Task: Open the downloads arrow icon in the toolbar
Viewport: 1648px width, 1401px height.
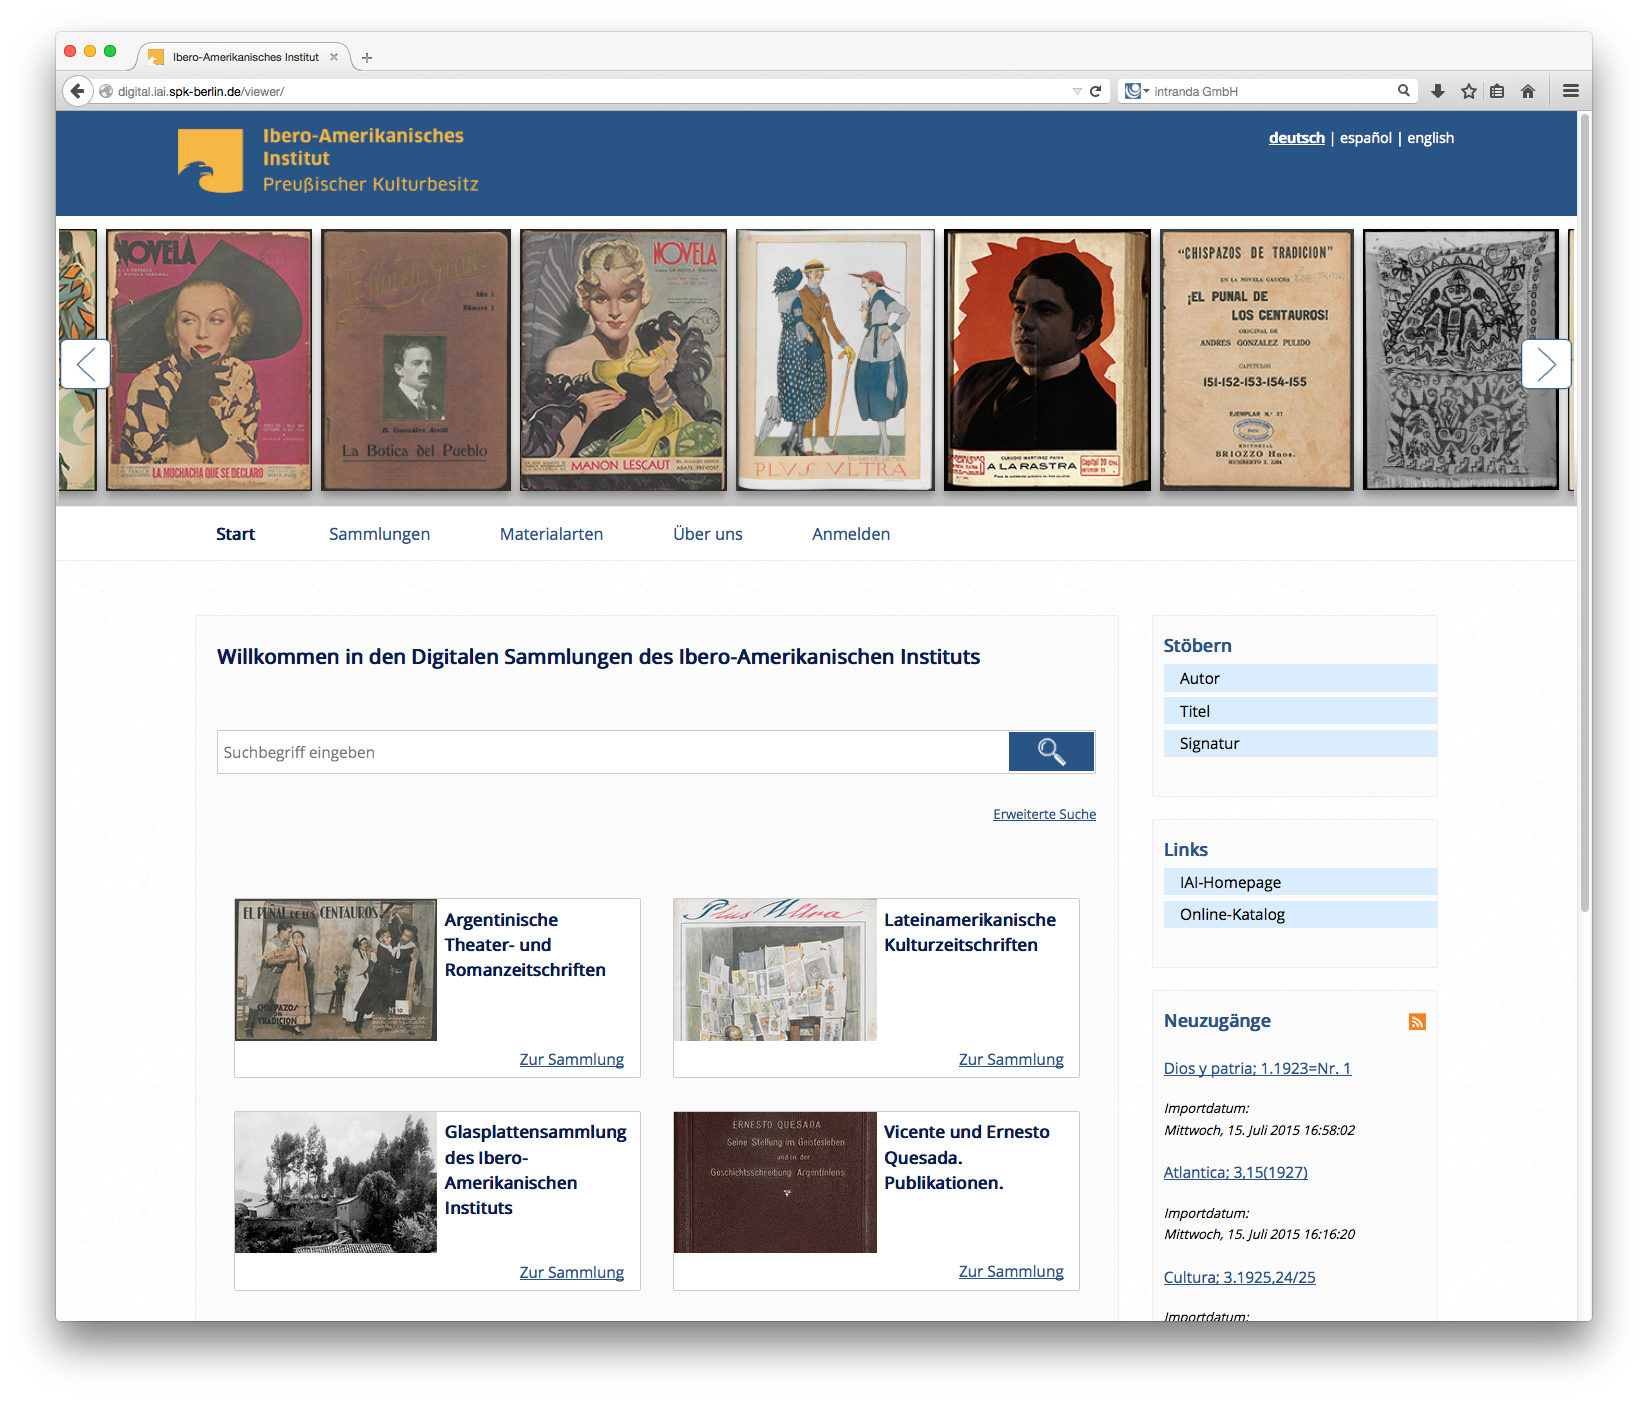Action: pyautogui.click(x=1438, y=91)
